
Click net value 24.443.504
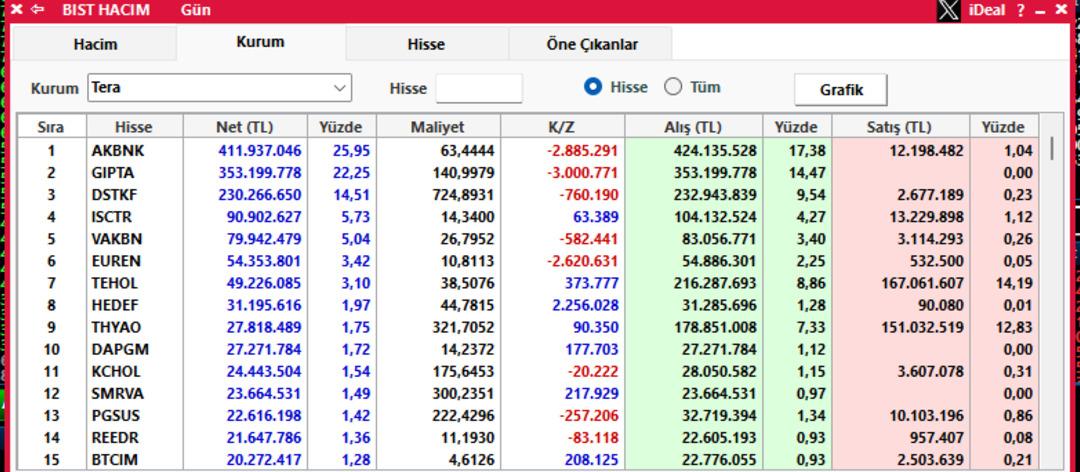coord(264,371)
